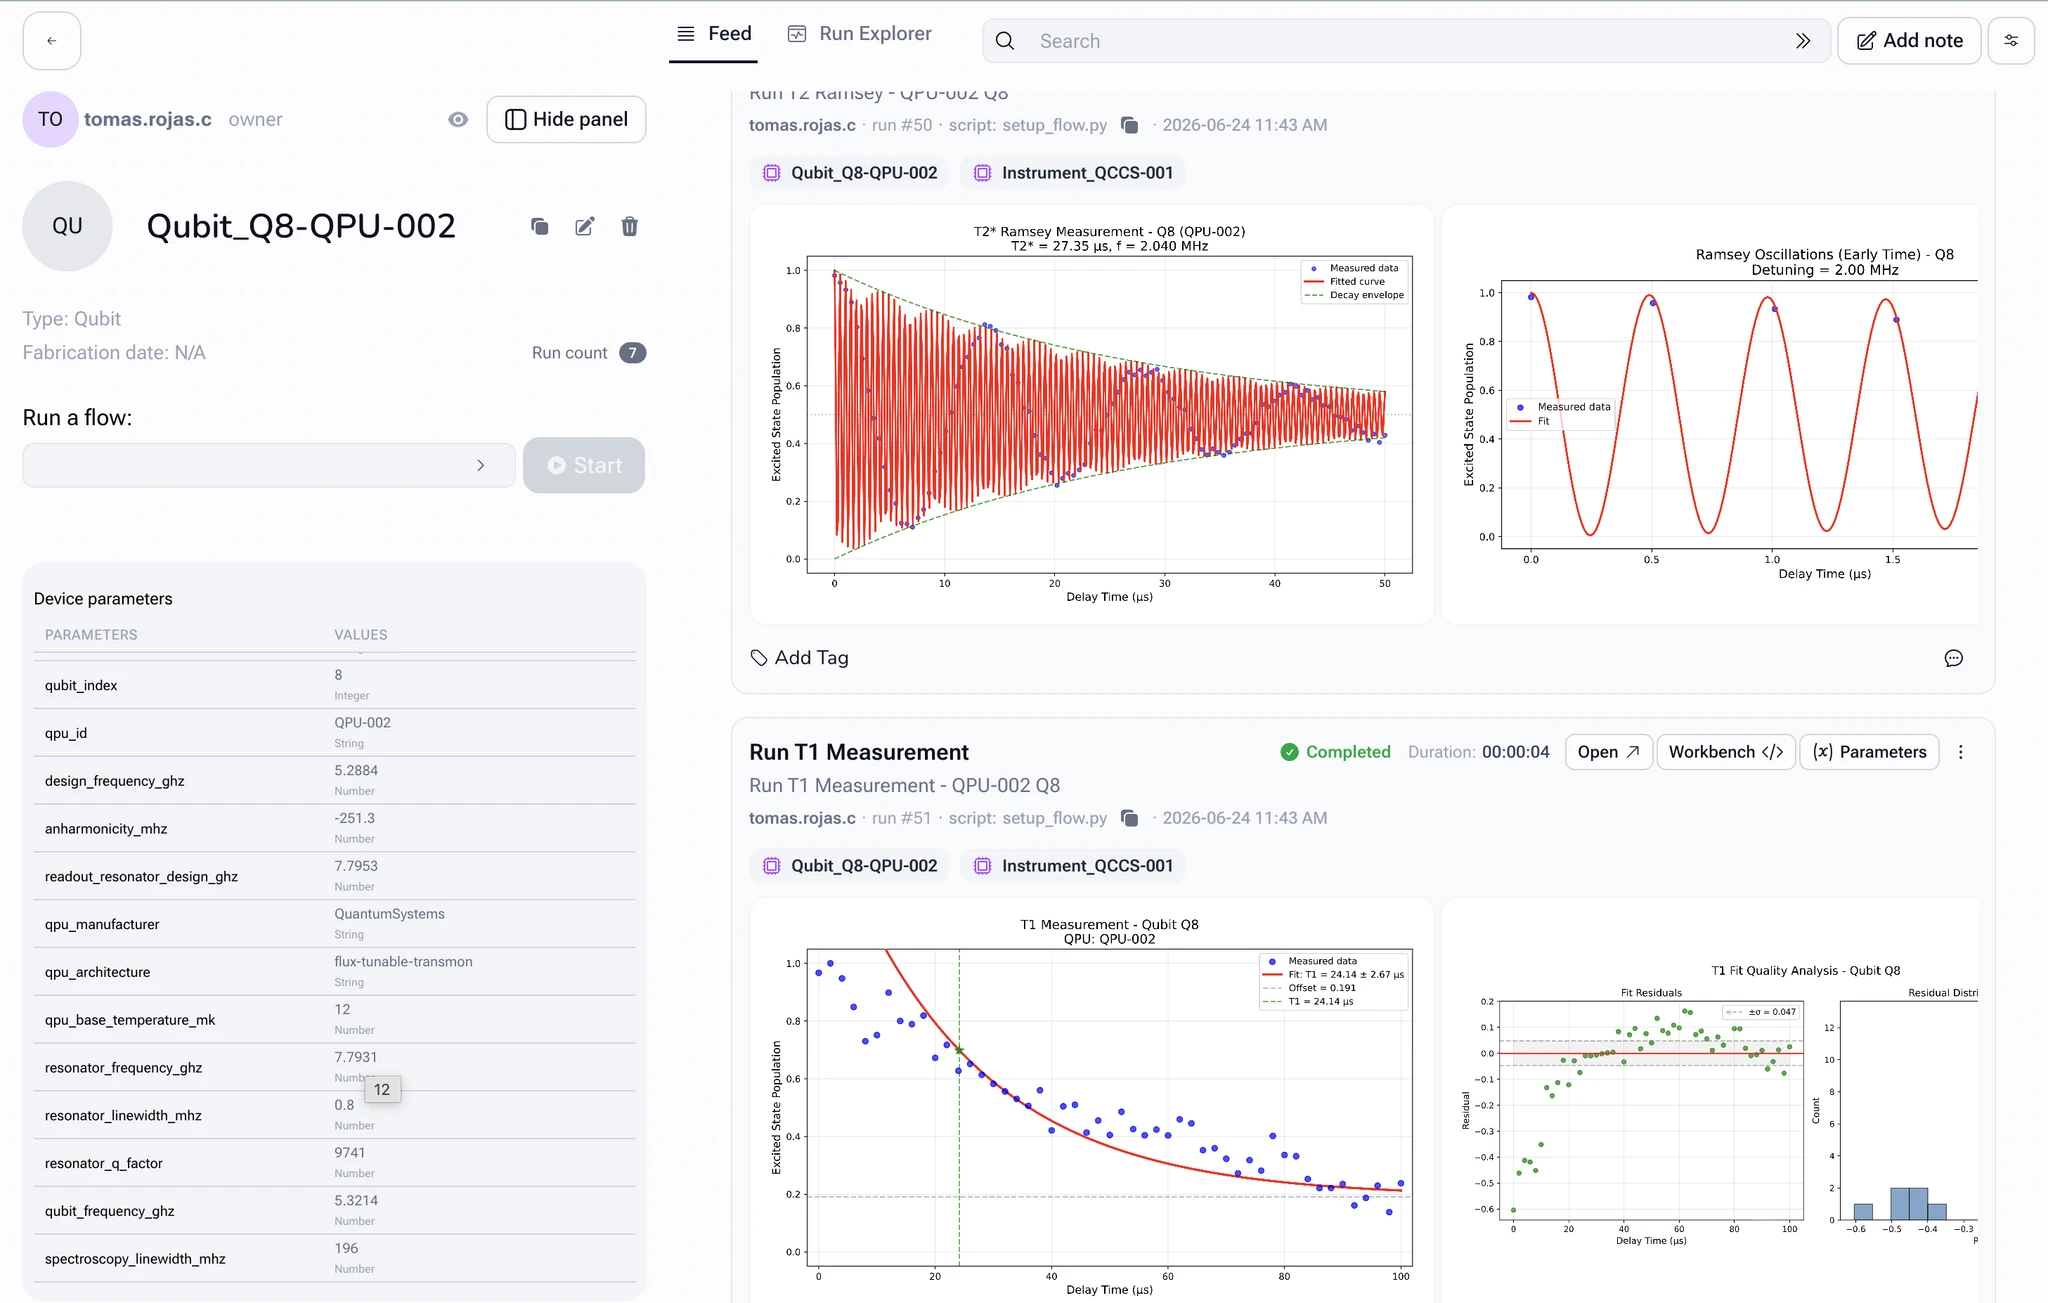Click design_frequency_ghz value 5.2884
Image resolution: width=2048 pixels, height=1303 pixels.
[x=356, y=771]
